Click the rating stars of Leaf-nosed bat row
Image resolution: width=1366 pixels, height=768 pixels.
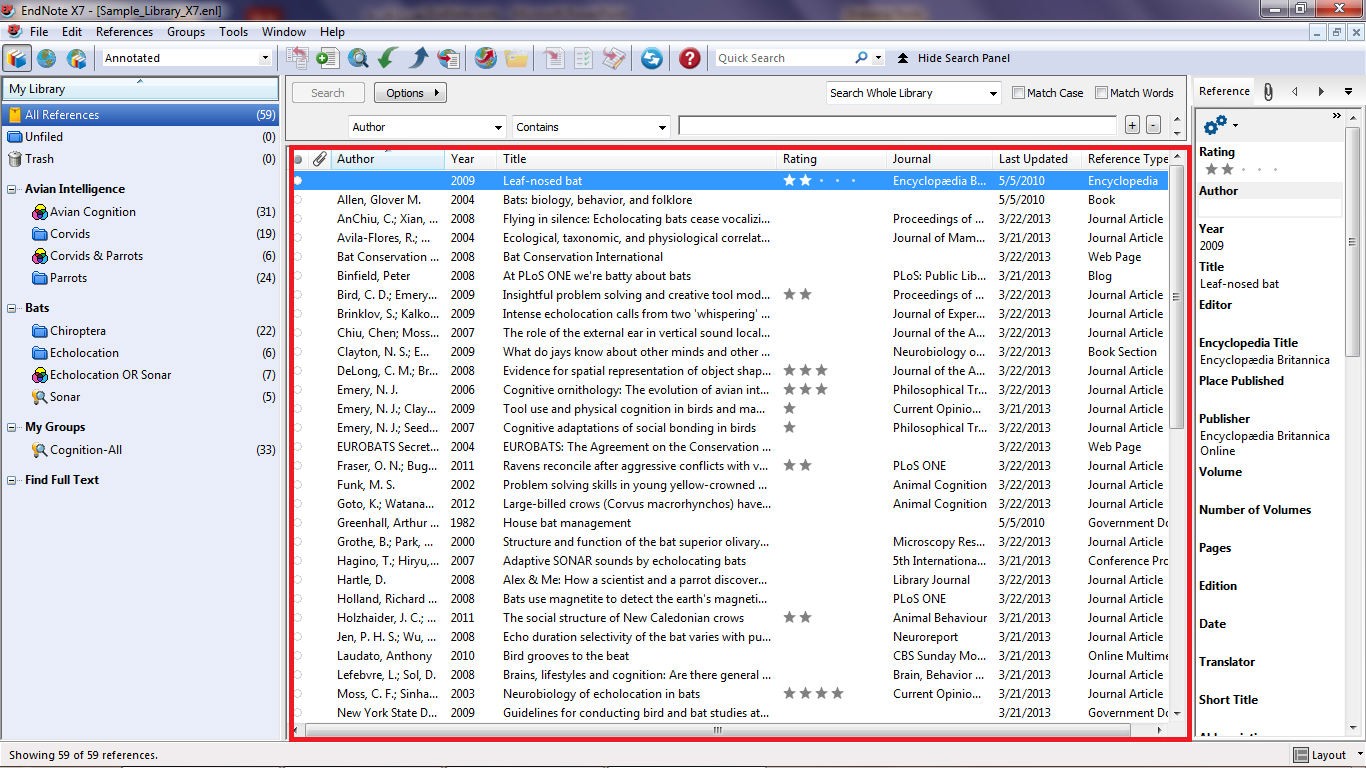[820, 181]
